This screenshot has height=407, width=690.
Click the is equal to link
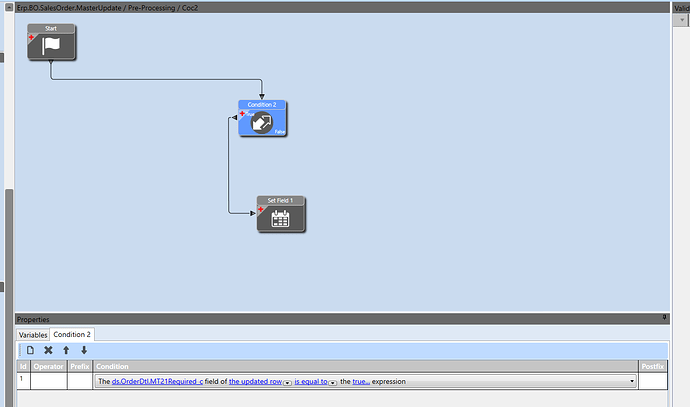(x=311, y=381)
